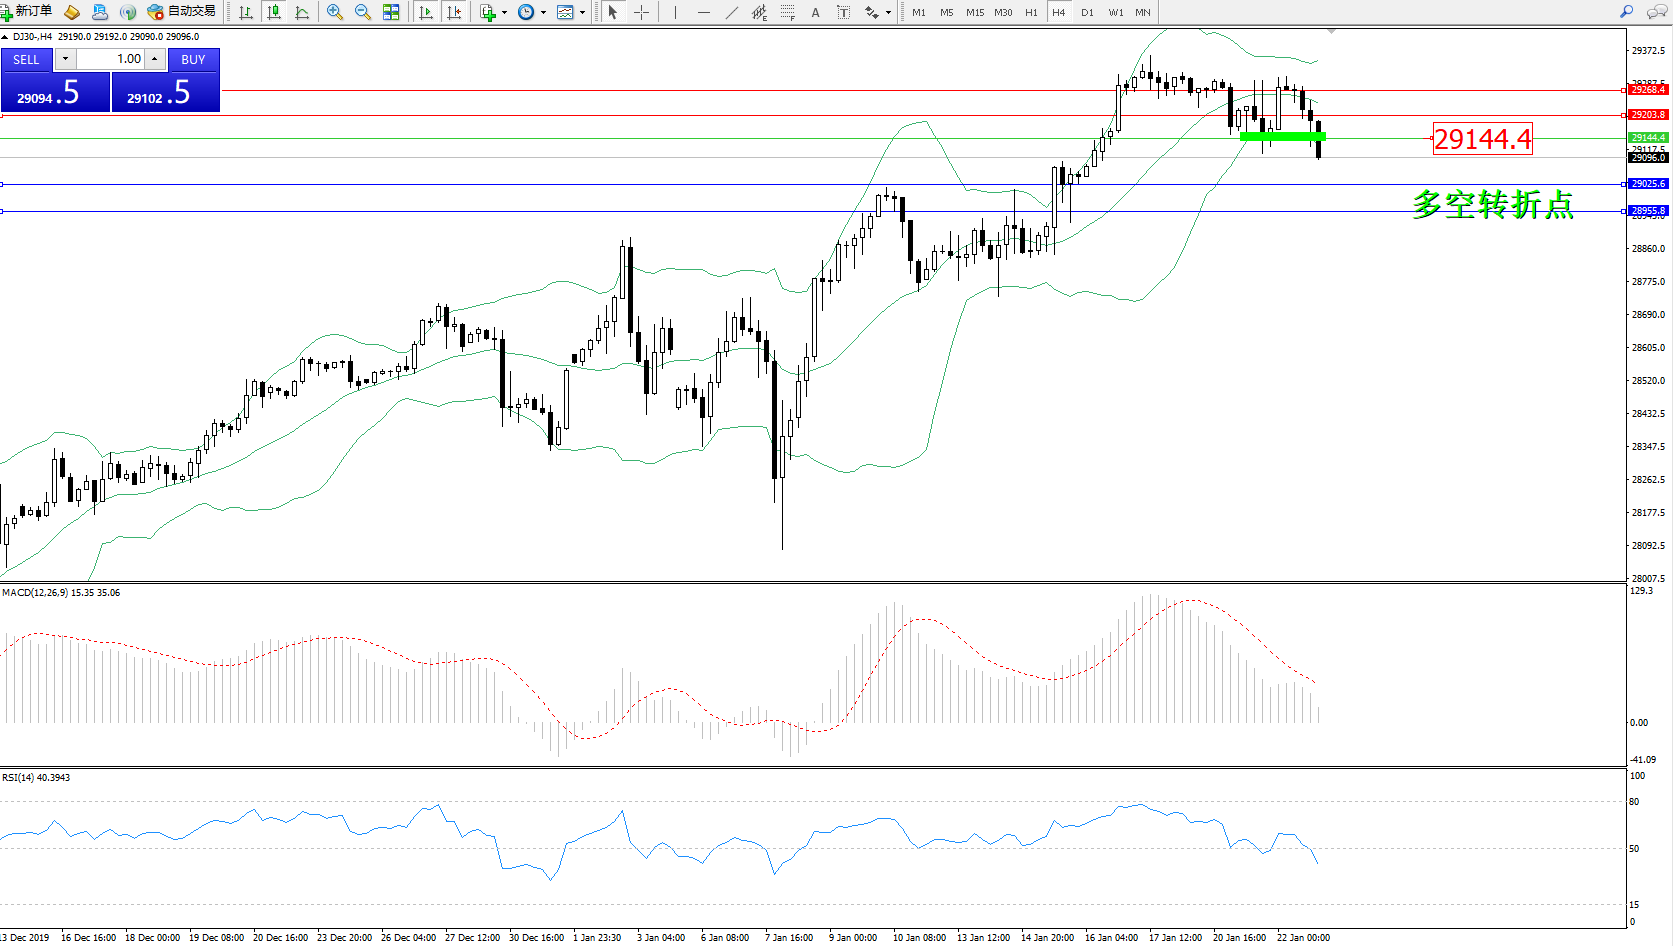Screen dimensions: 1673x946
Task: Select the horizontal line drawing tool
Action: (704, 12)
